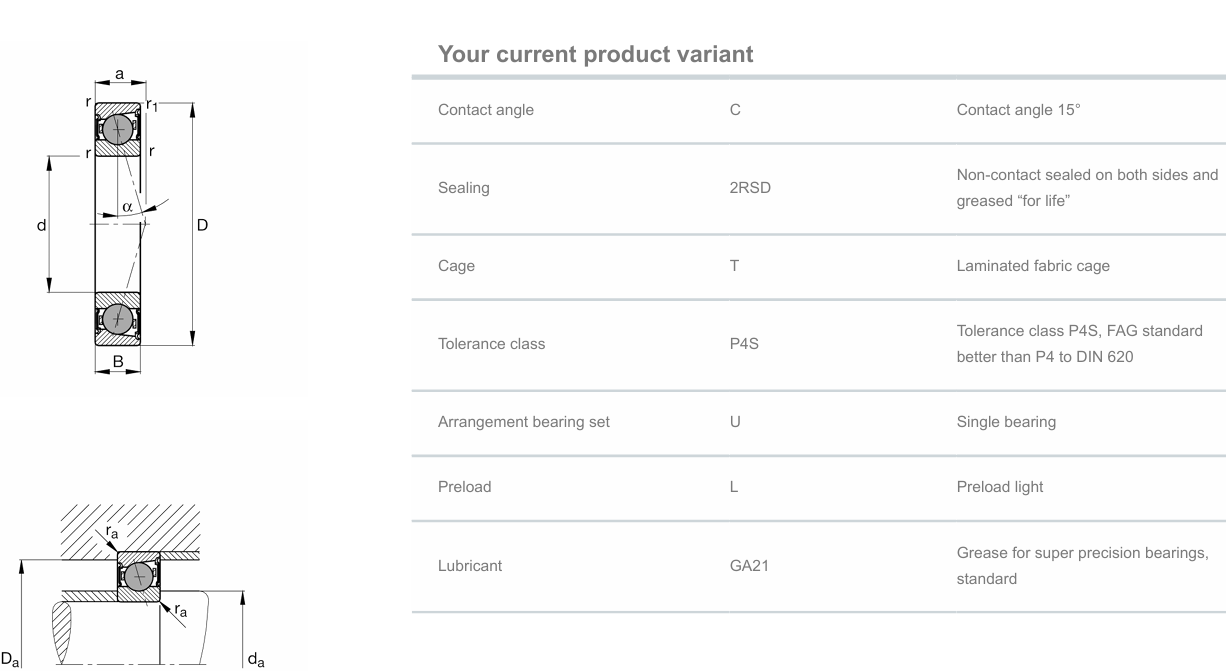Click the contact angle code C

[x=735, y=110]
